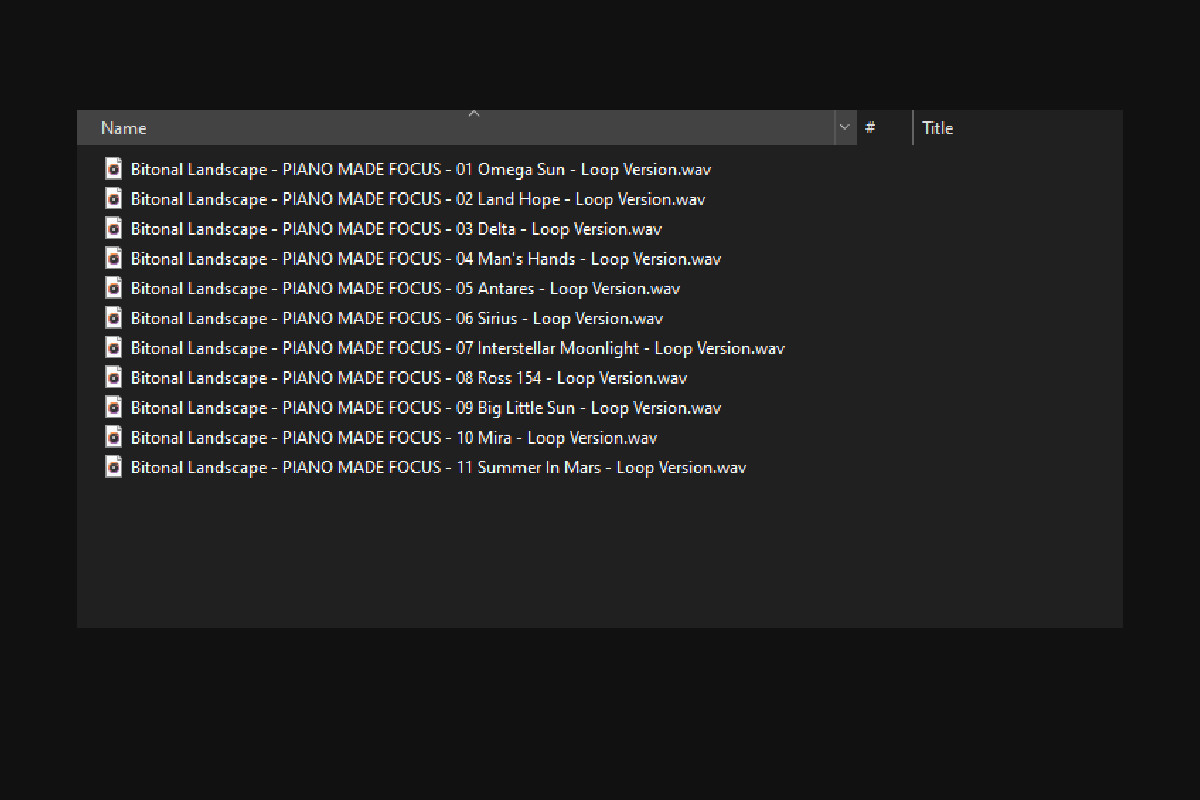
Task: Click the audio file icon for 02 Land Hope
Action: (114, 199)
